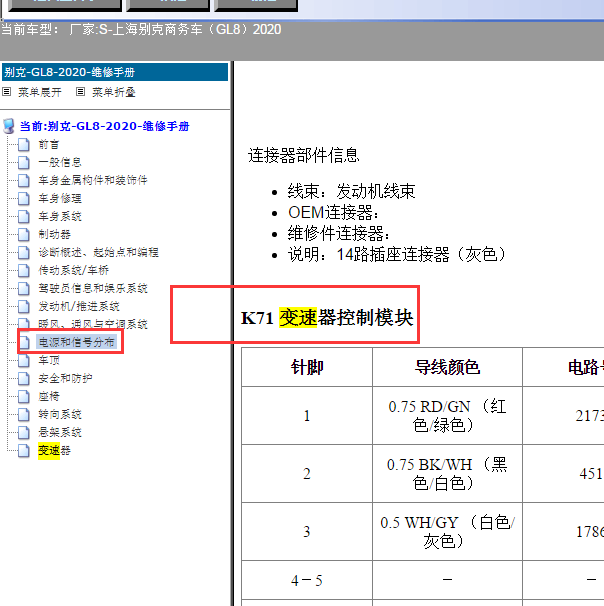Click the 线束：发动机线束 bullet

coord(351,191)
